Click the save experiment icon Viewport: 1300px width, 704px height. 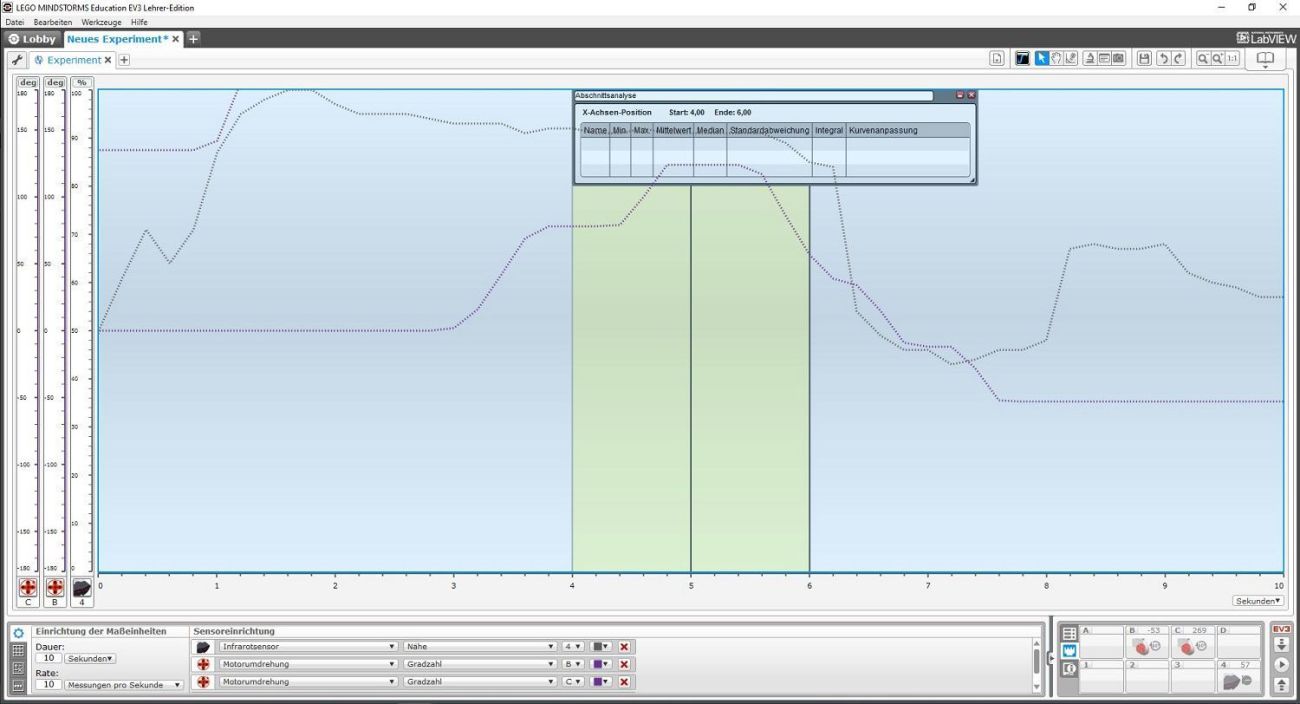click(1144, 59)
